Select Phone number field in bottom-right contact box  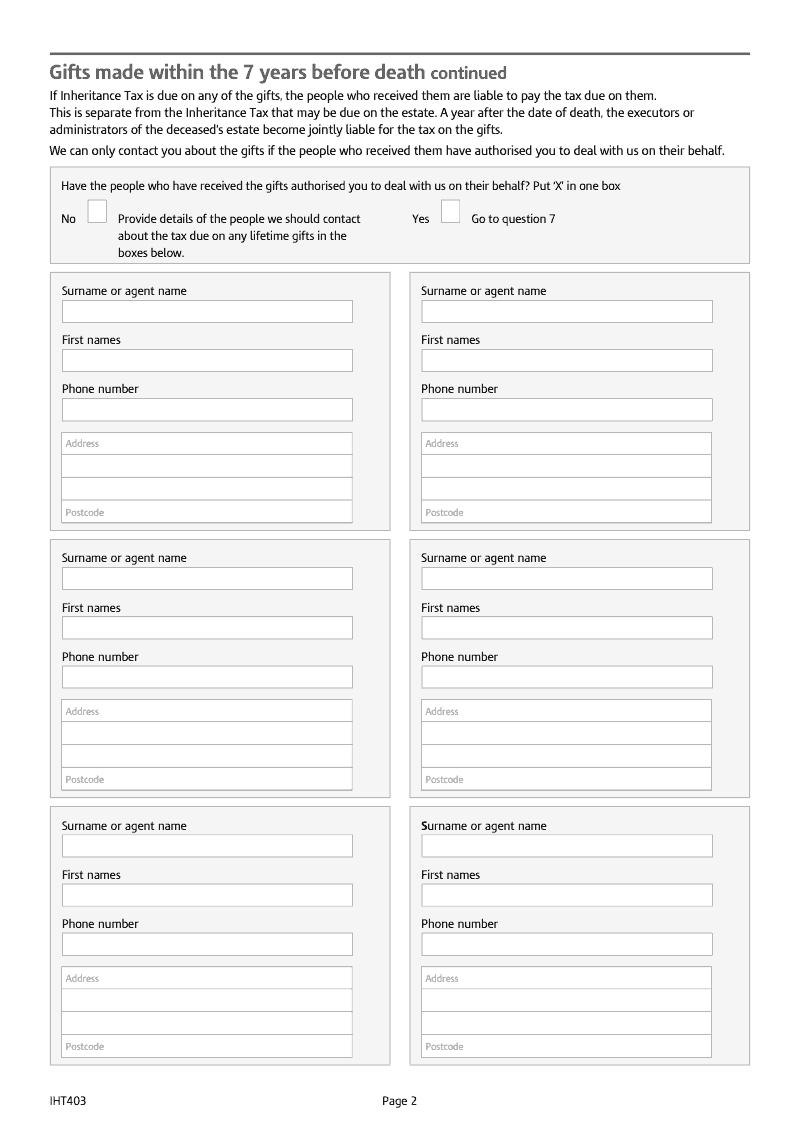567,945
